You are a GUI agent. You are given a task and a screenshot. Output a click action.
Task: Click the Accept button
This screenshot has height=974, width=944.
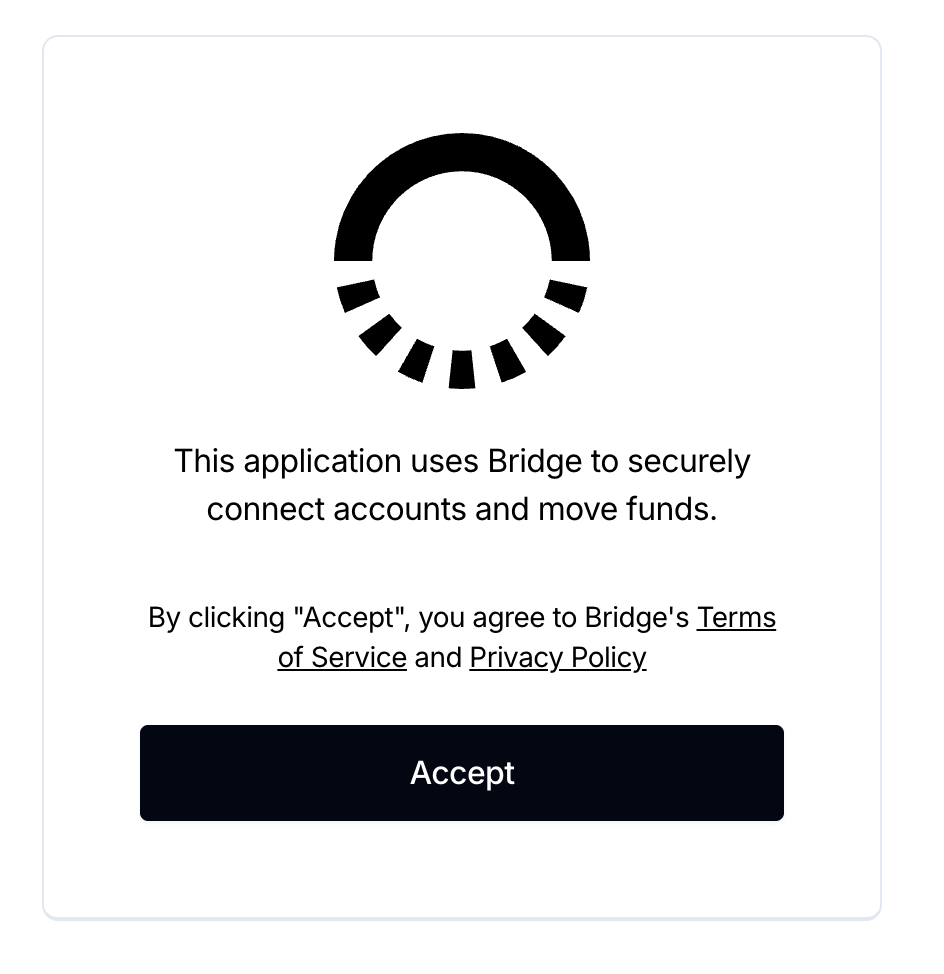coord(461,773)
